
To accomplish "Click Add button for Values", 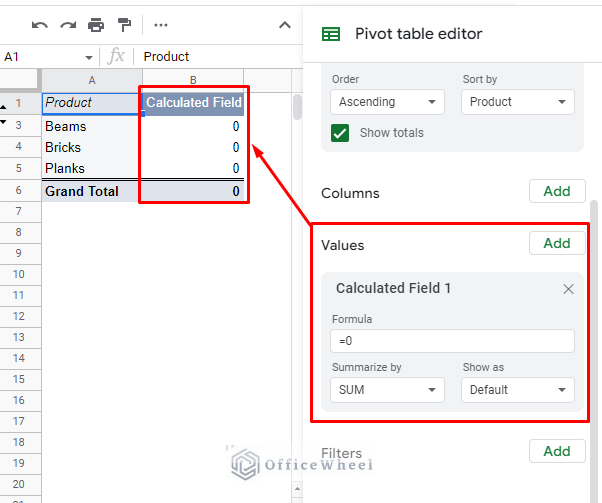I will pos(557,243).
